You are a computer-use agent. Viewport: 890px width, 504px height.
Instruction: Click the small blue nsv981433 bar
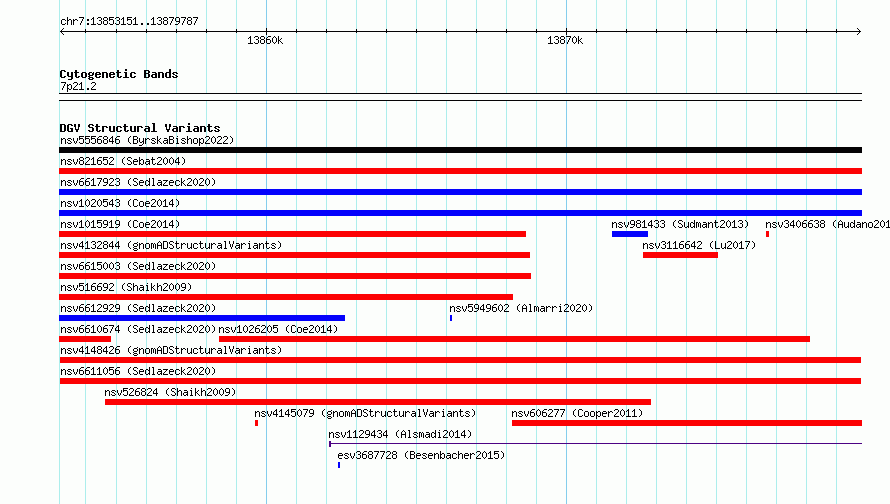pos(629,234)
